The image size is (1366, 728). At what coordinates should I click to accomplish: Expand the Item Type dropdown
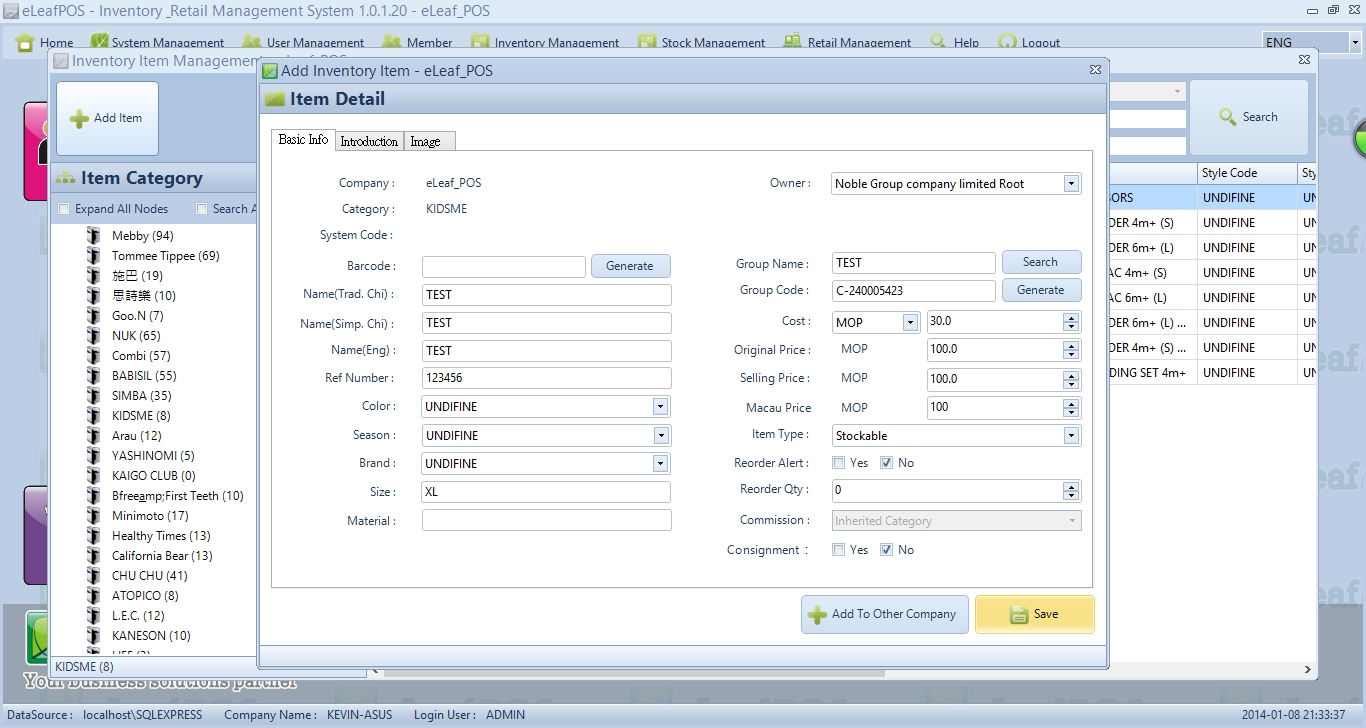[1071, 436]
